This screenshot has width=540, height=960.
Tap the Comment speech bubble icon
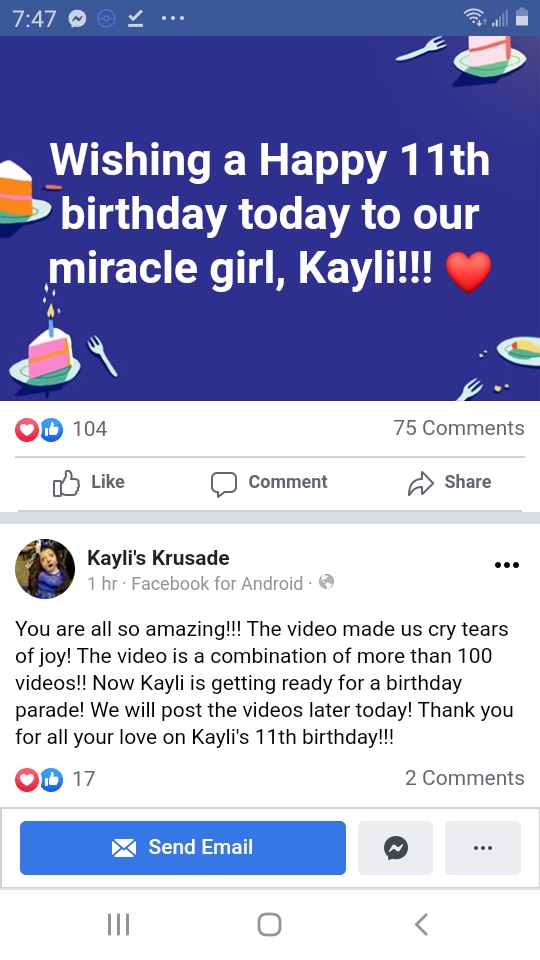[223, 484]
